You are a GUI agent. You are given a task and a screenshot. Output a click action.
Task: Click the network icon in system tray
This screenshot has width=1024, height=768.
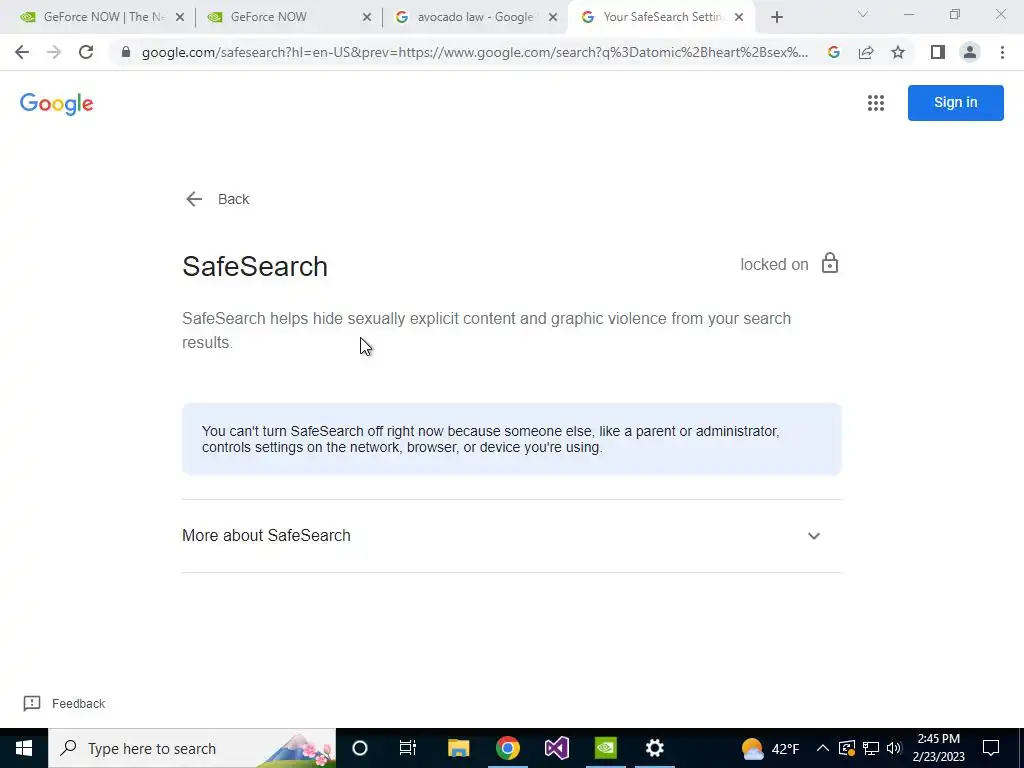point(871,748)
